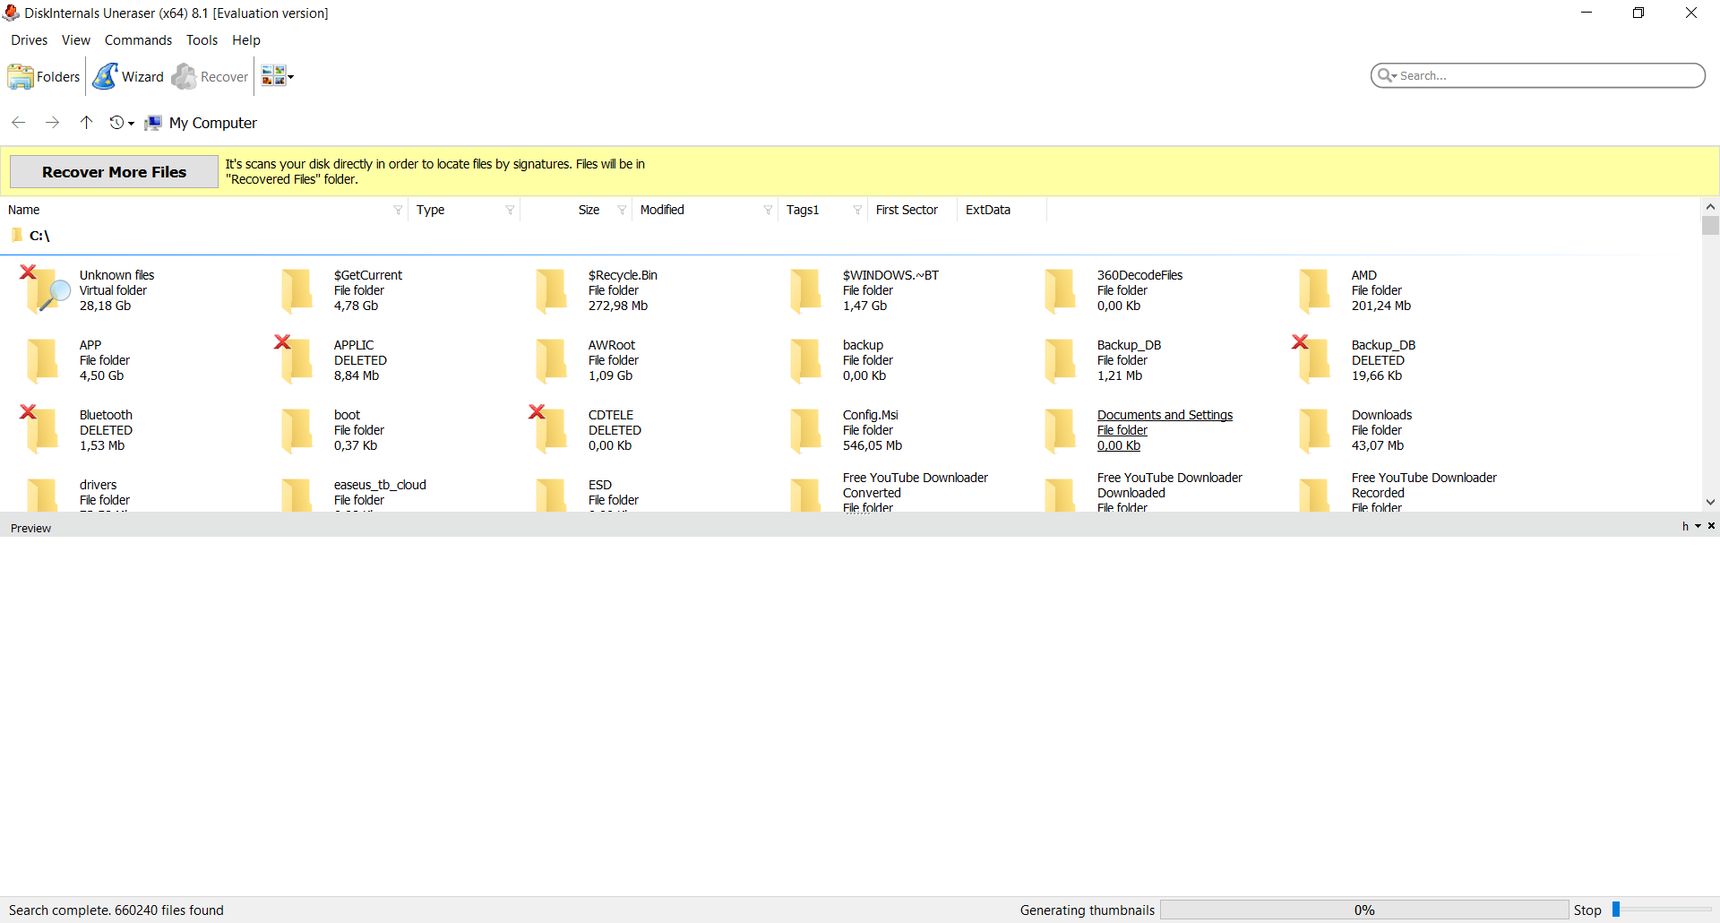This screenshot has width=1720, height=923.
Task: Click the Generating thumbnails progress bar
Action: pyautogui.click(x=1364, y=910)
